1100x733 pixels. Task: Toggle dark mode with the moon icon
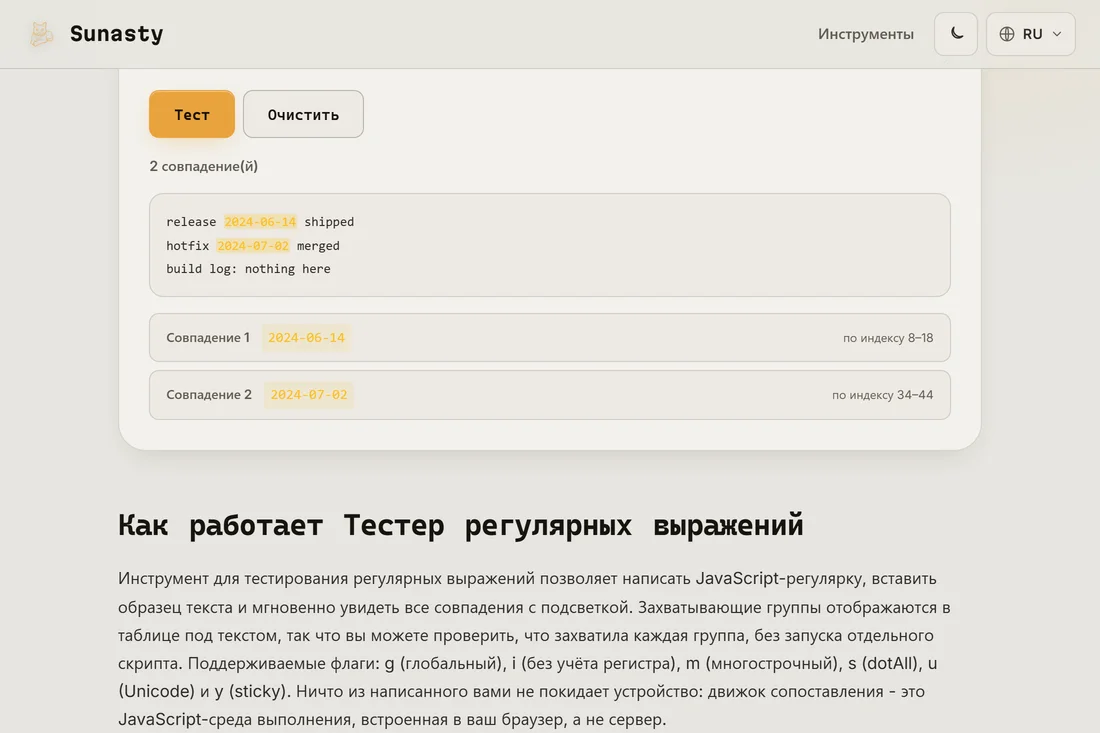[x=955, y=34]
